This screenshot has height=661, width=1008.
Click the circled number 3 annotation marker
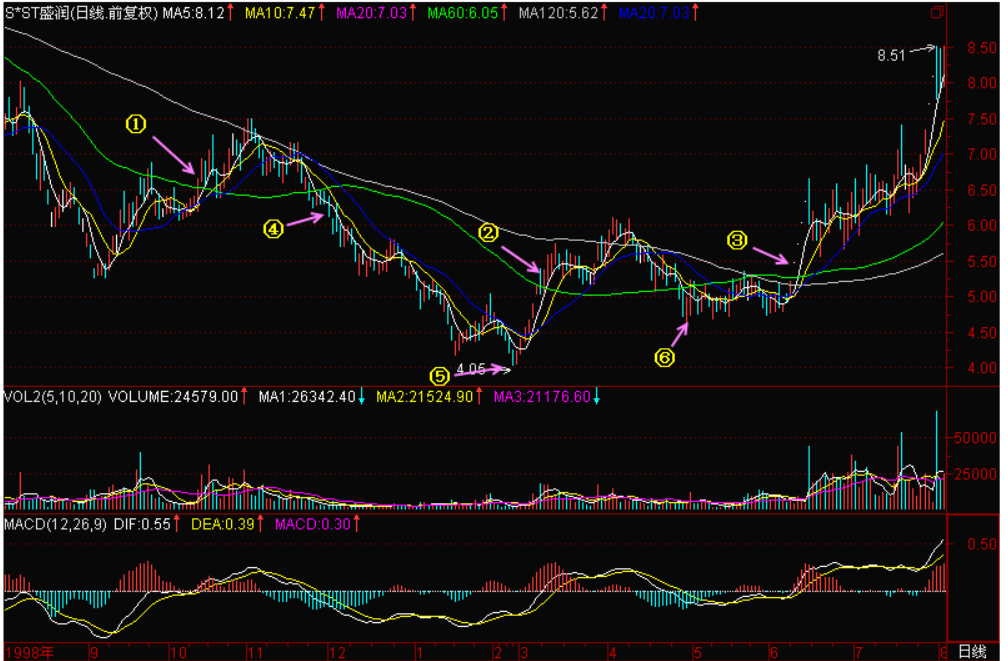[737, 240]
